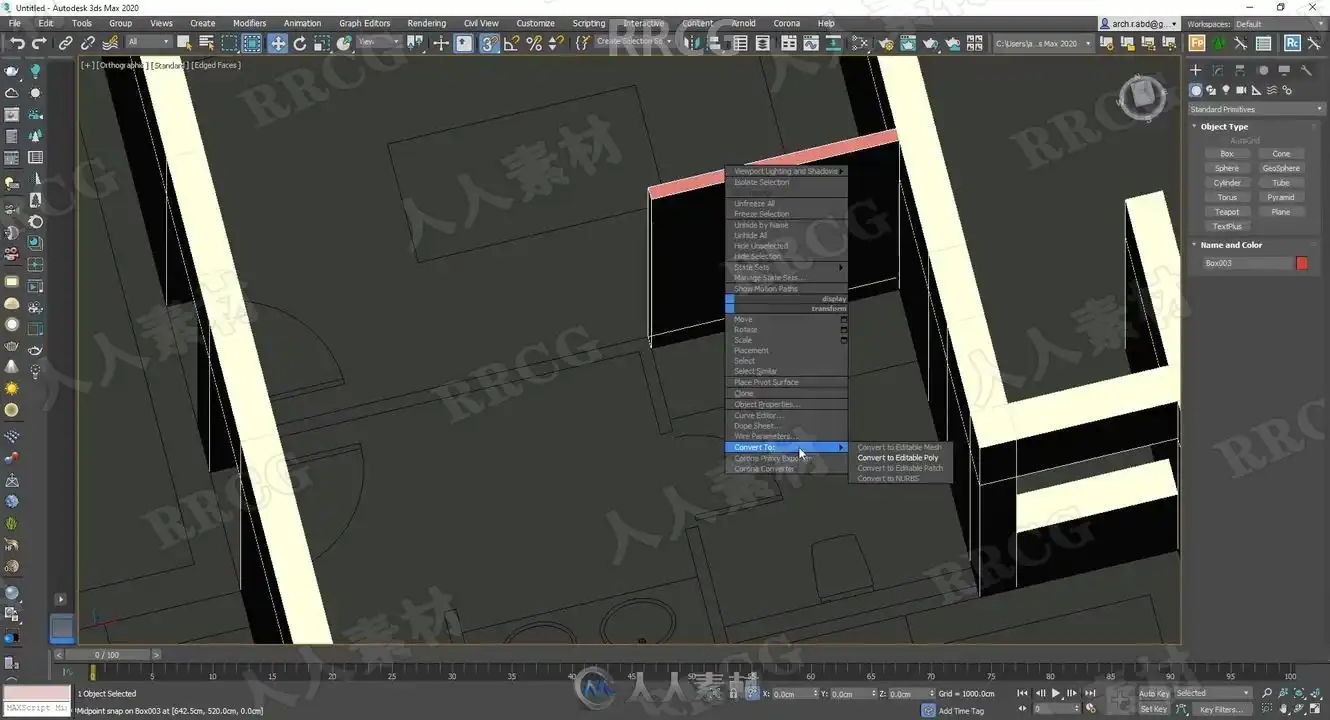Open the Modifiers menu
The width and height of the screenshot is (1330, 720).
(249, 23)
